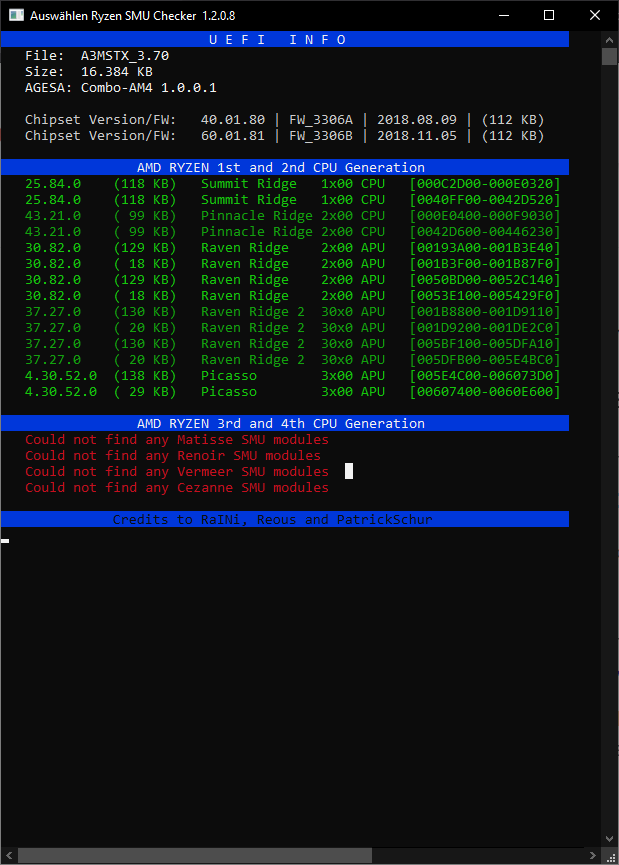Click firmware name FW_3306A
Viewport: 619px width, 865px height.
click(x=321, y=120)
